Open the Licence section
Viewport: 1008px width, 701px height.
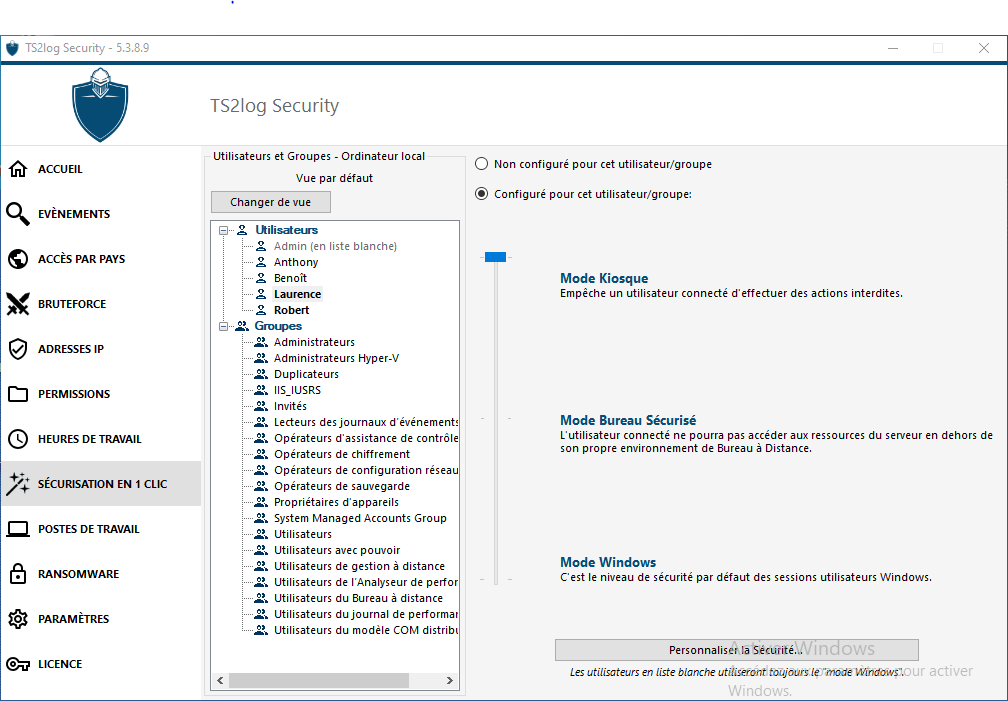pos(101,664)
